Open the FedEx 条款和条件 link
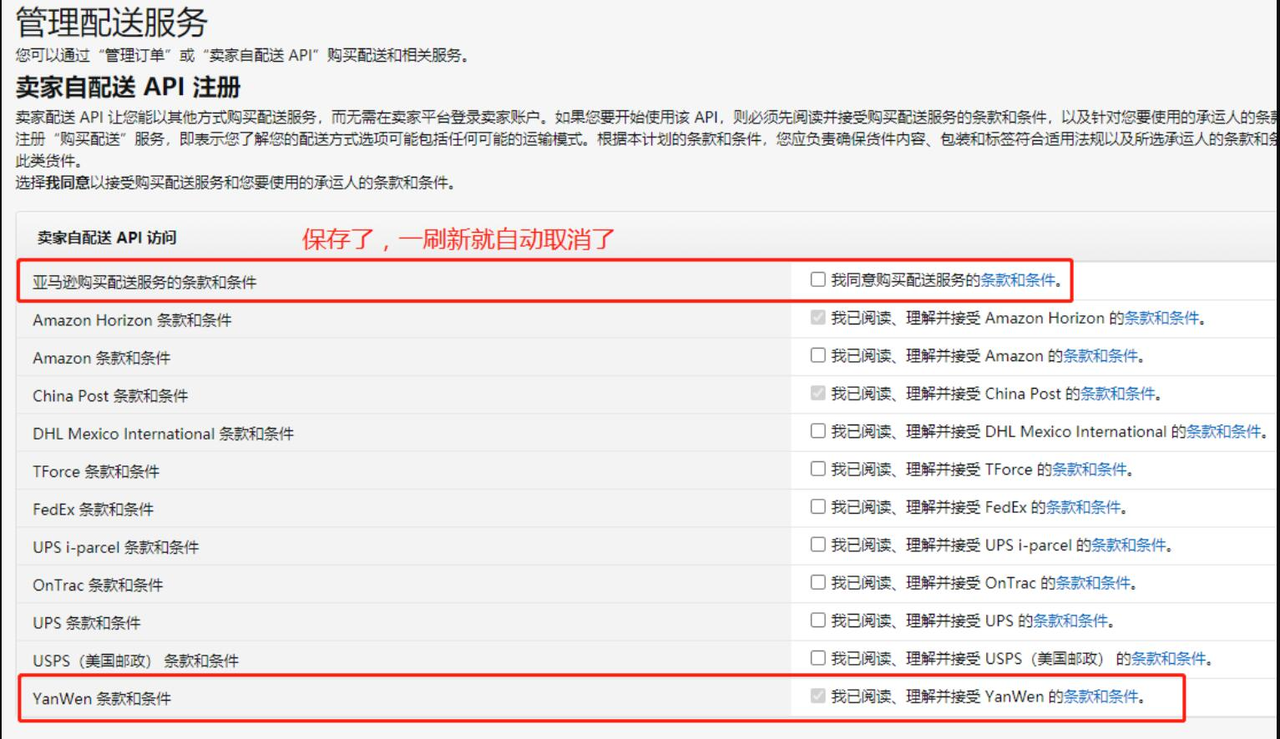 point(1083,507)
